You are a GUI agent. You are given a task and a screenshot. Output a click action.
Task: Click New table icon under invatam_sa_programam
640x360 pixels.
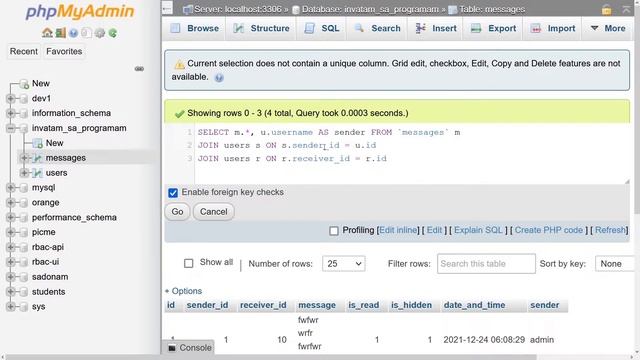(38, 143)
